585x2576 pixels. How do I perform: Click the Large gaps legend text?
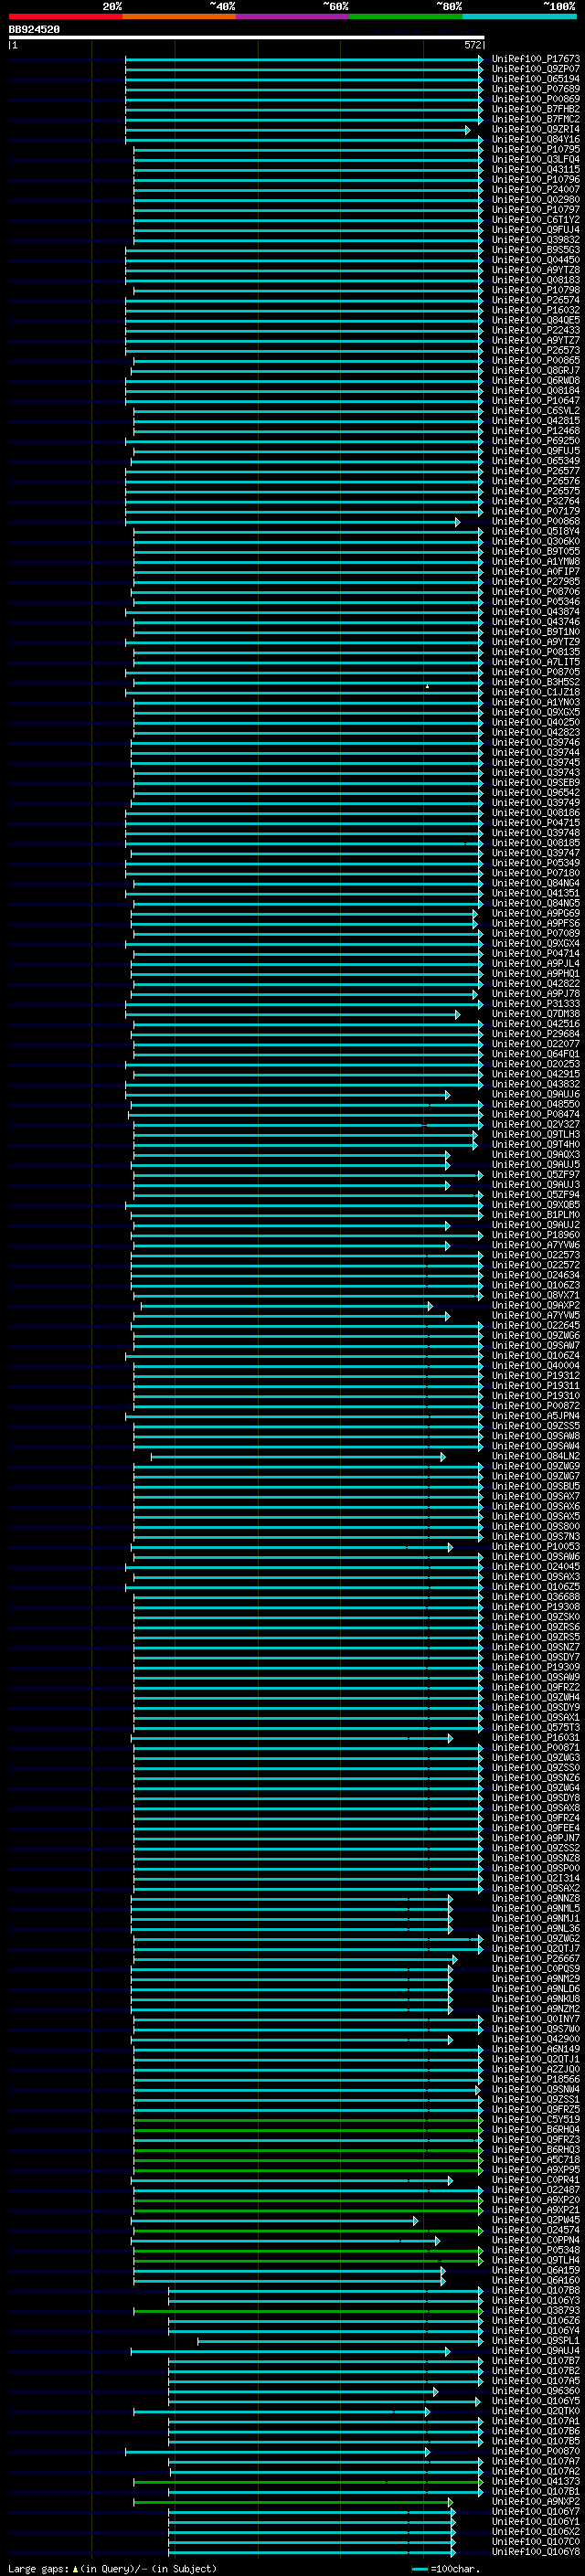112,2569
